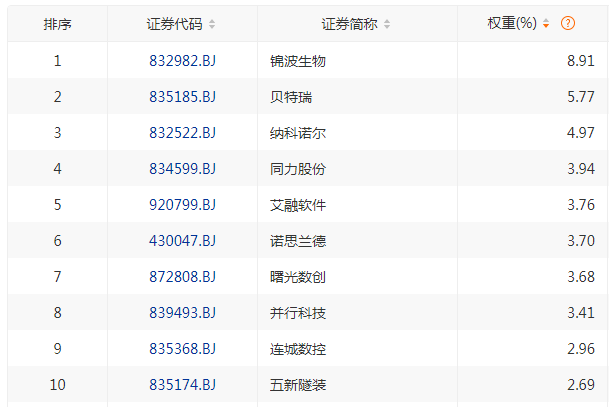The image size is (609, 407).
Task: Open stock code 835185.BJ
Action: 183,97
